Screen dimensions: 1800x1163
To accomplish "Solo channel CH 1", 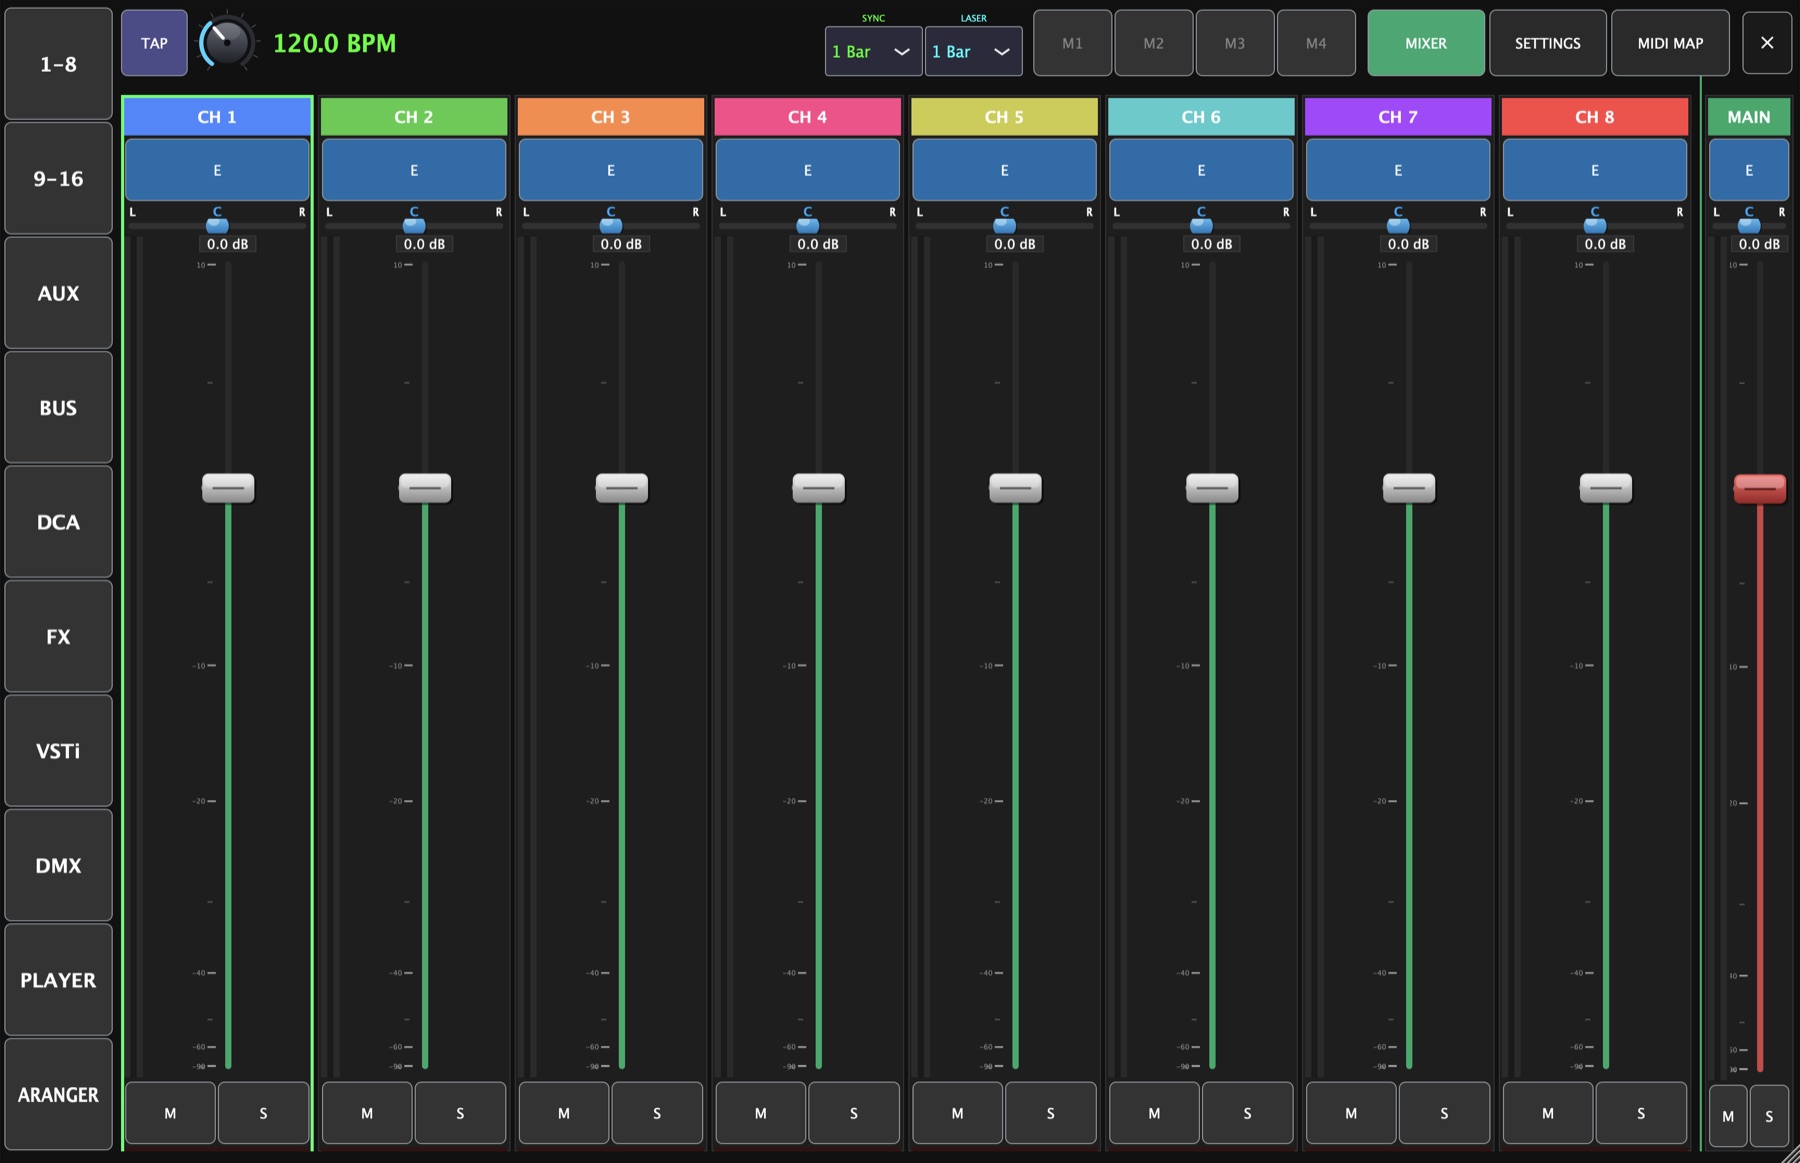I will pyautogui.click(x=263, y=1113).
